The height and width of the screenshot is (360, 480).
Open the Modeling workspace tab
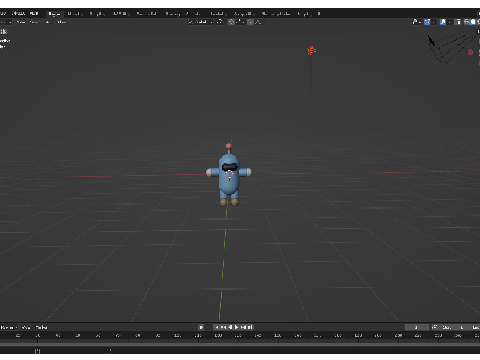pyautogui.click(x=75, y=14)
